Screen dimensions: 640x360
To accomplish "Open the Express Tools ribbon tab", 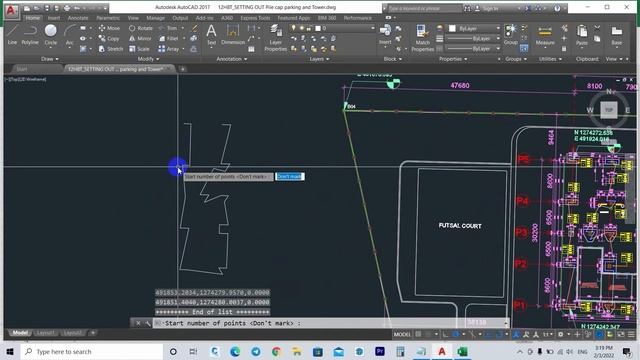I will click(255, 18).
